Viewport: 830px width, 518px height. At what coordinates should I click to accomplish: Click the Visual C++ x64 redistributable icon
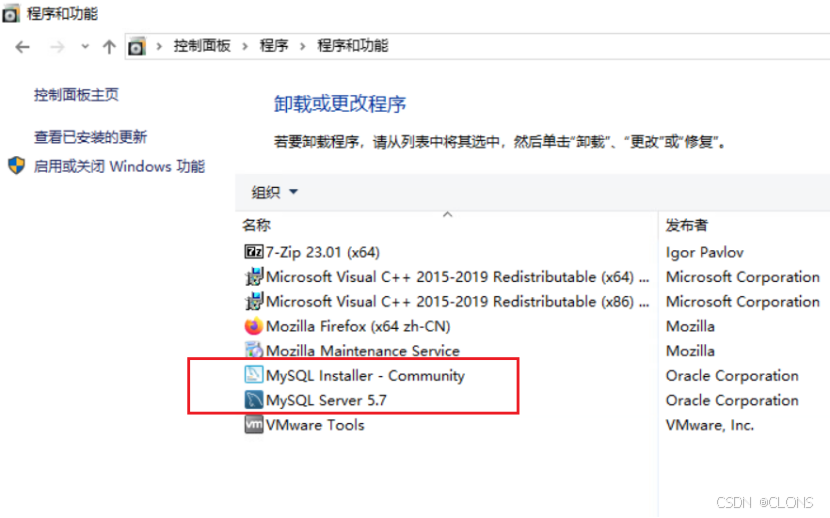click(254, 277)
